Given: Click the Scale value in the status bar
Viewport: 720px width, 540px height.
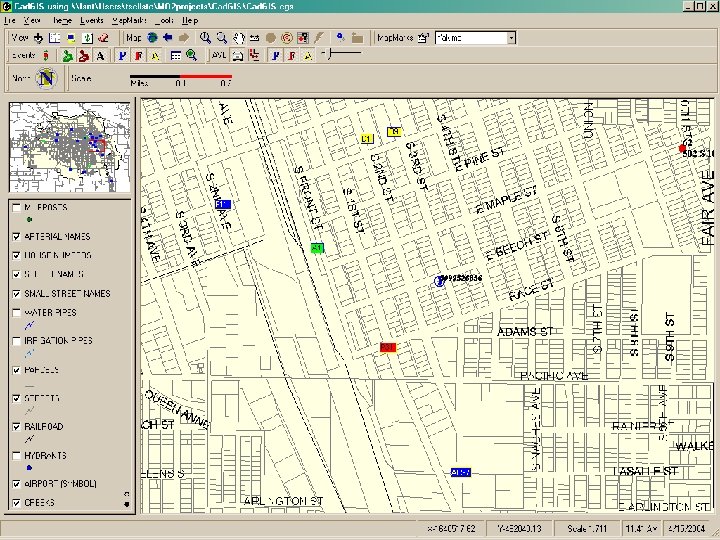Looking at the screenshot, I should click(x=586, y=529).
